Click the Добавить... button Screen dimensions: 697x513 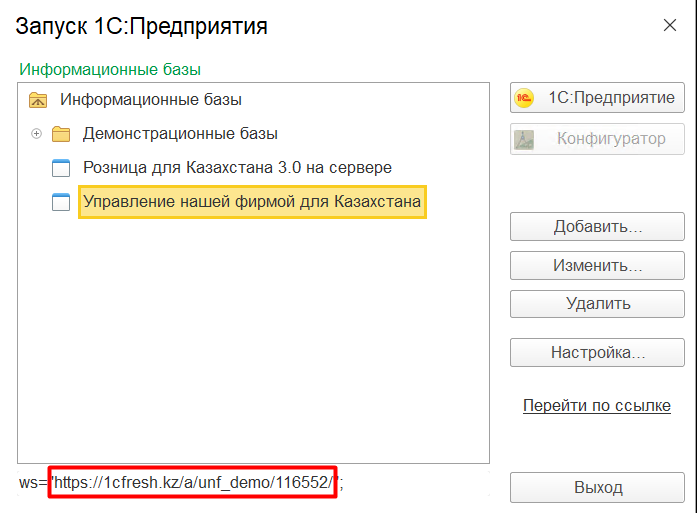pyautogui.click(x=597, y=226)
